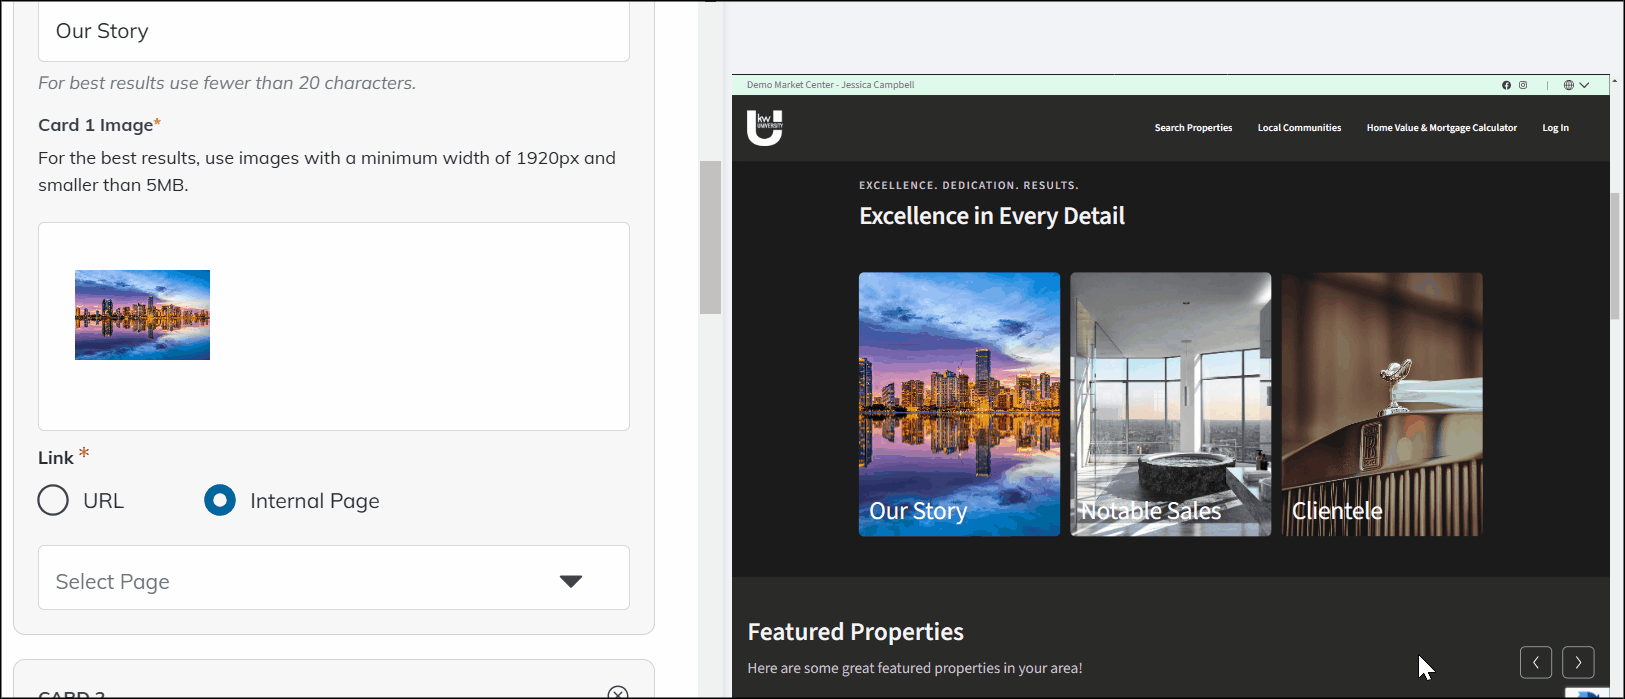The width and height of the screenshot is (1625, 699).
Task: Open Local Communities in site navigation
Action: click(1299, 128)
